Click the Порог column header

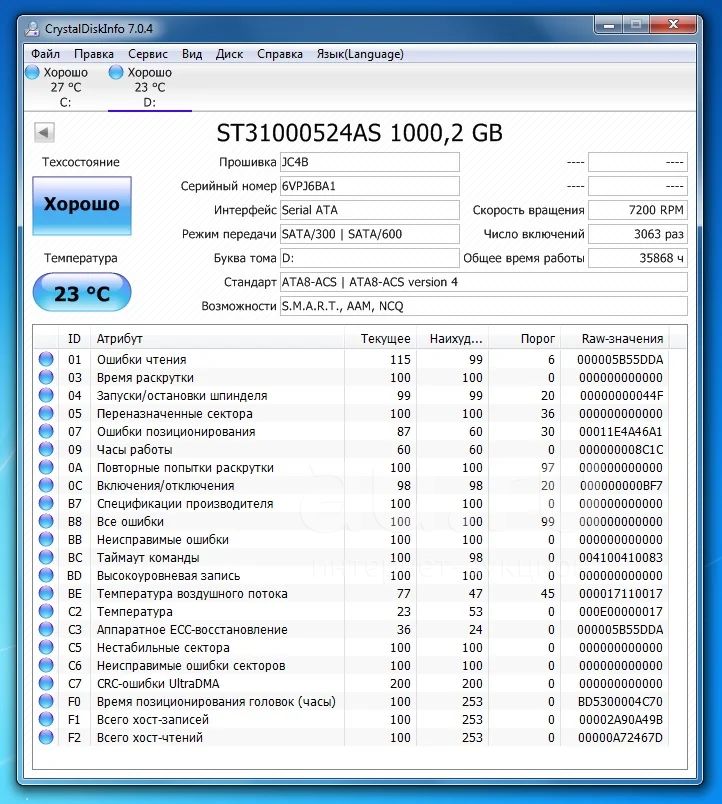525,338
